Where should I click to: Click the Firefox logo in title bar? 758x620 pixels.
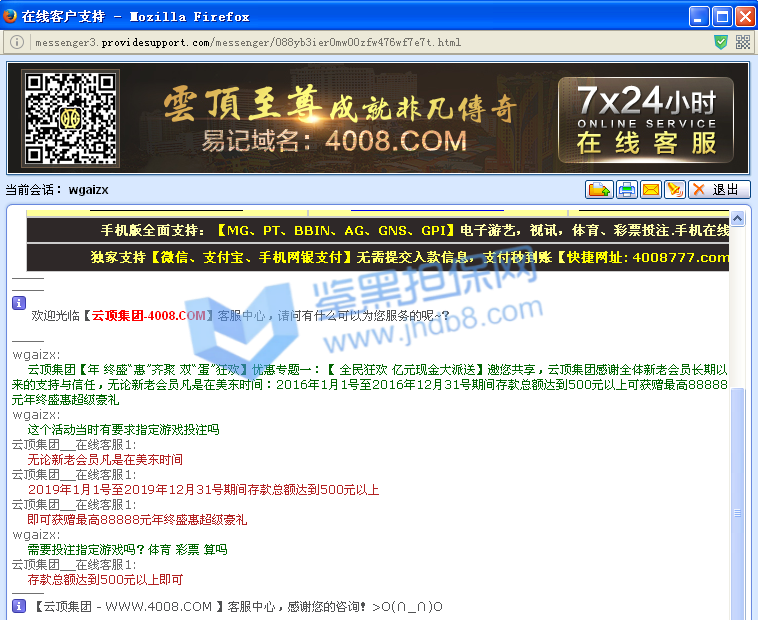coord(13,16)
